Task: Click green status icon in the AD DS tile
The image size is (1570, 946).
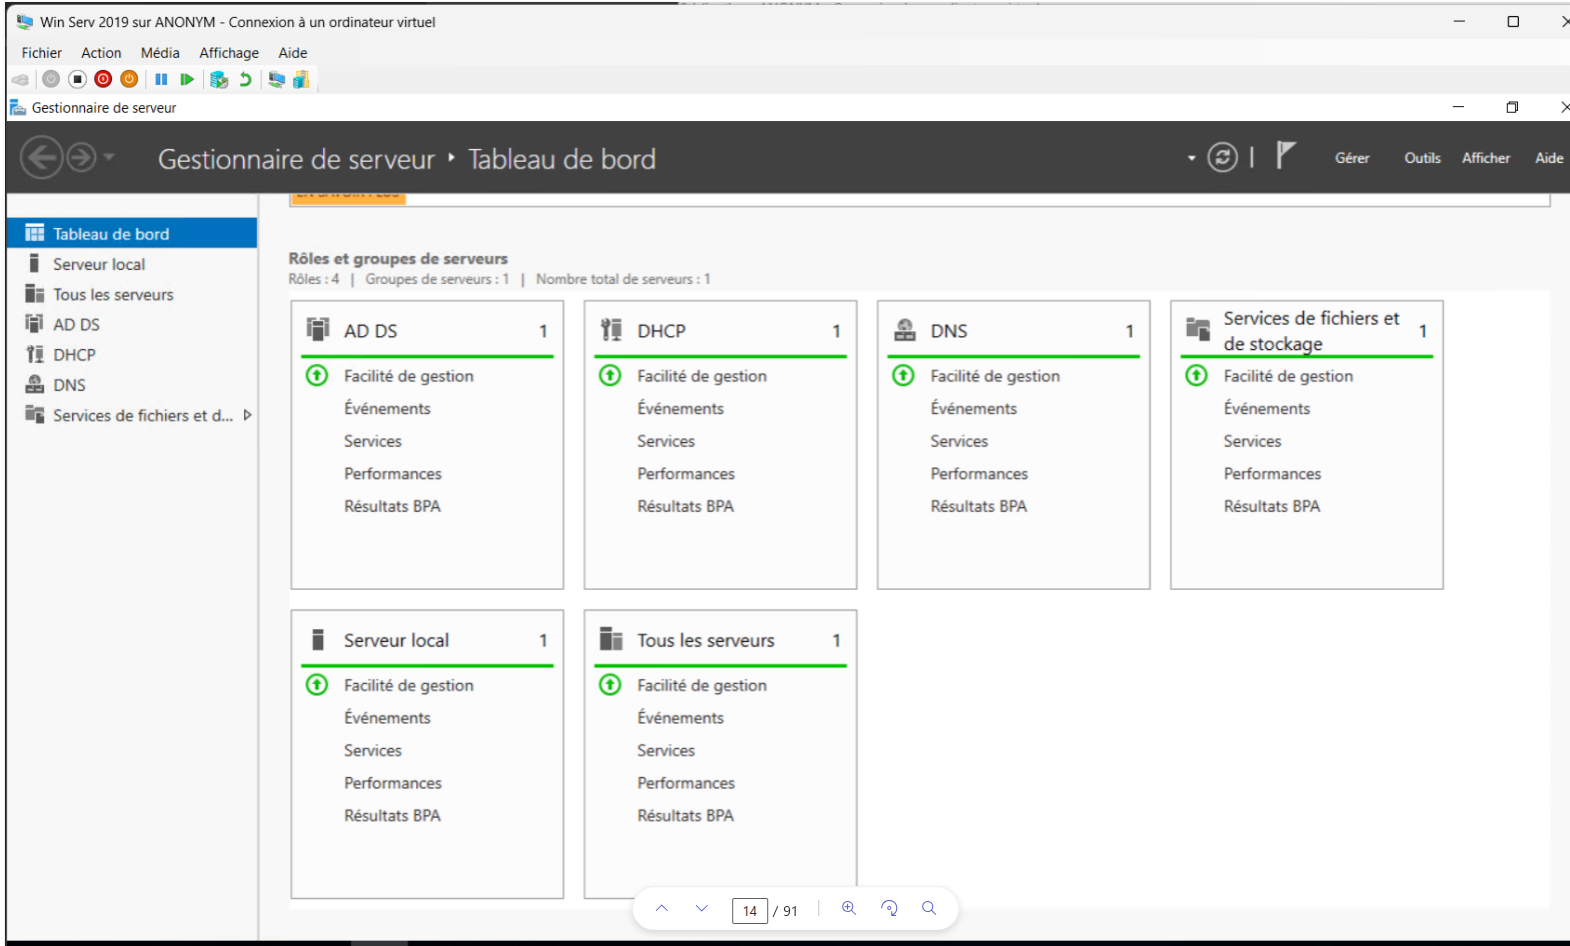Action: click(317, 375)
